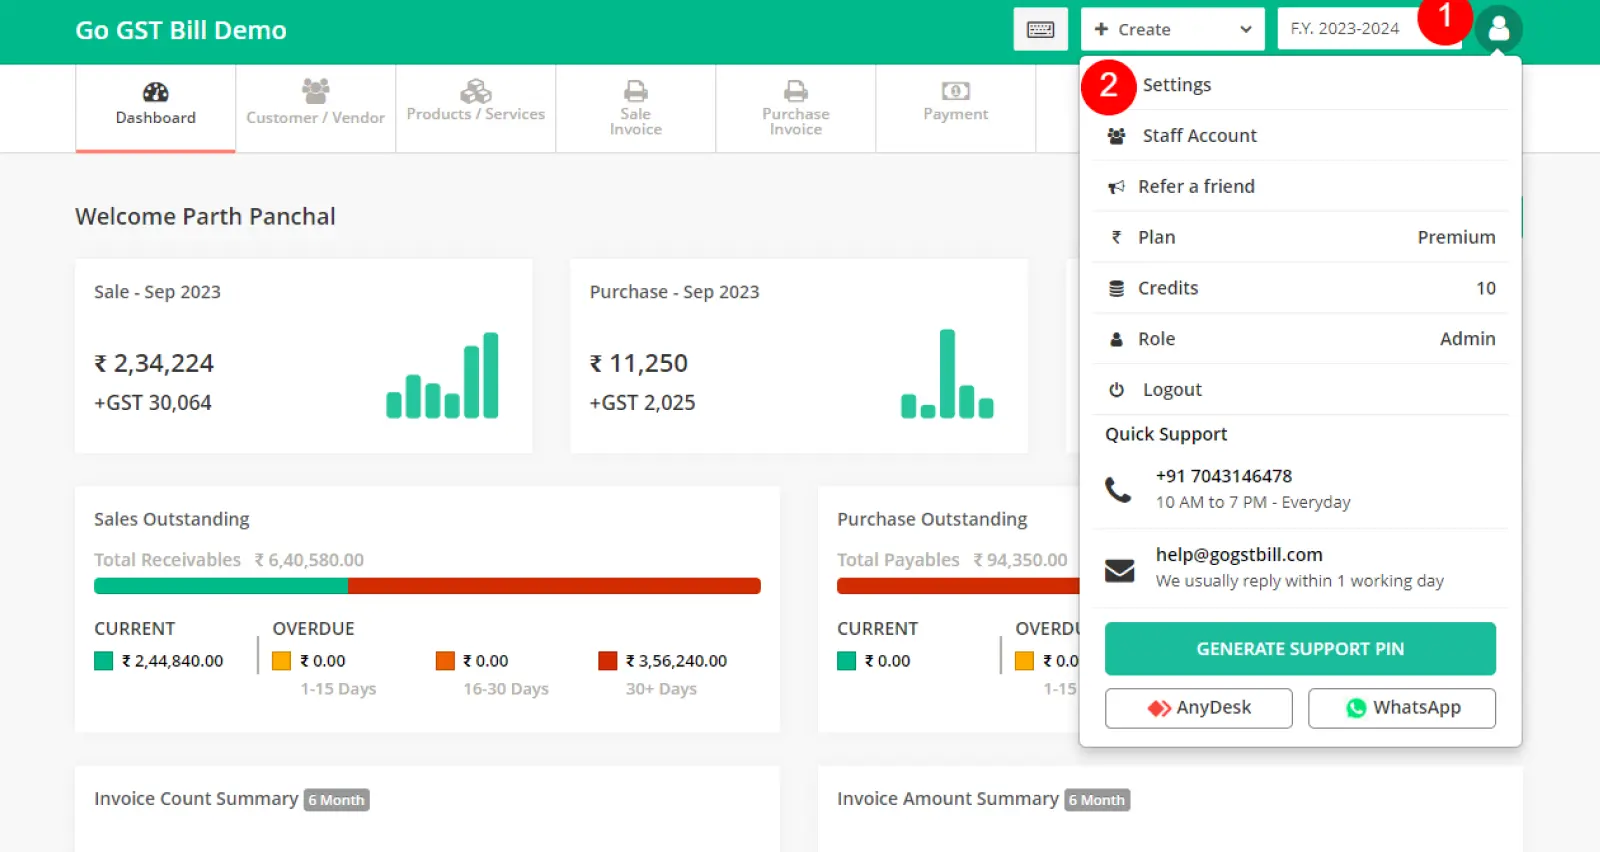
Task: Open the Credits menu row
Action: coord(1300,289)
